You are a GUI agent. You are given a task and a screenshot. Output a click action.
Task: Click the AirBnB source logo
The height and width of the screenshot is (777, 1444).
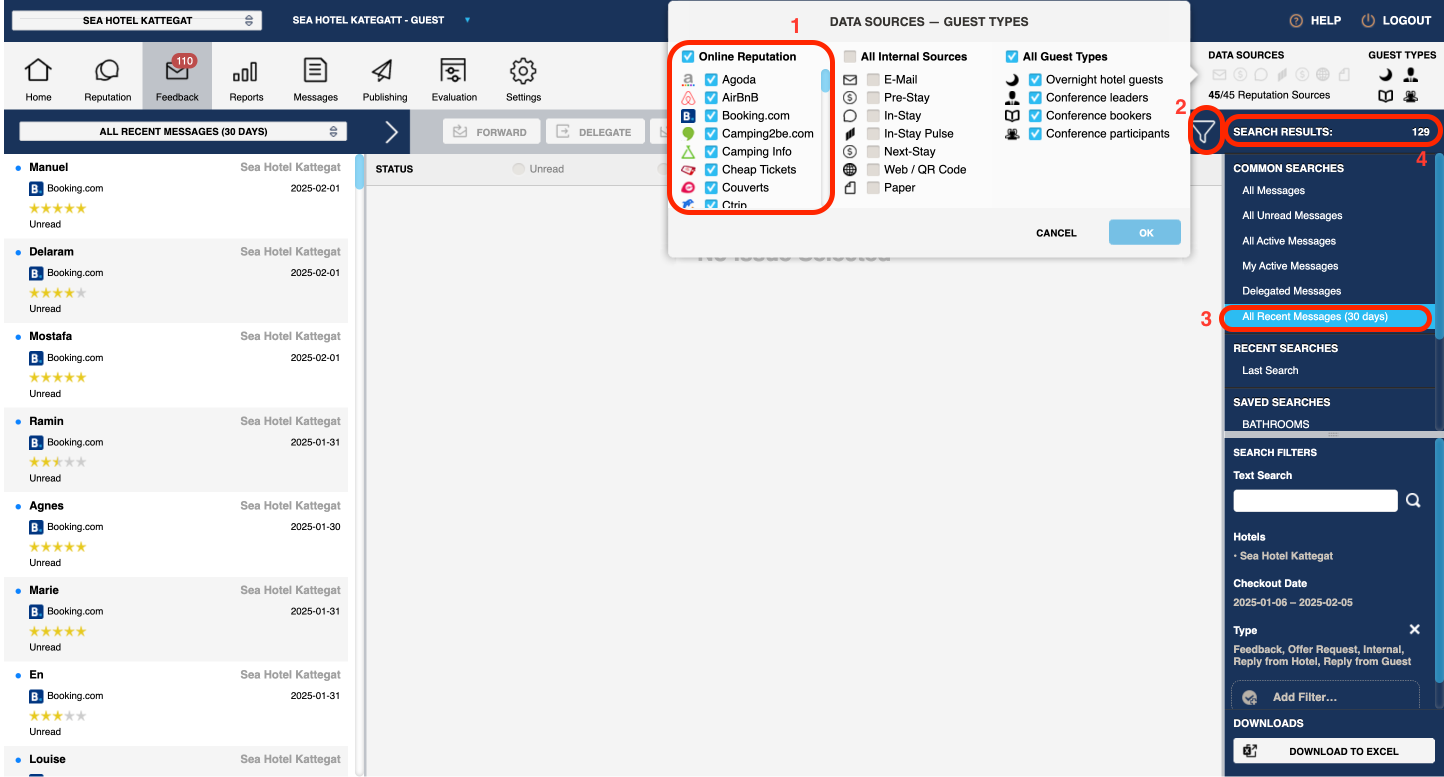[x=688, y=98]
